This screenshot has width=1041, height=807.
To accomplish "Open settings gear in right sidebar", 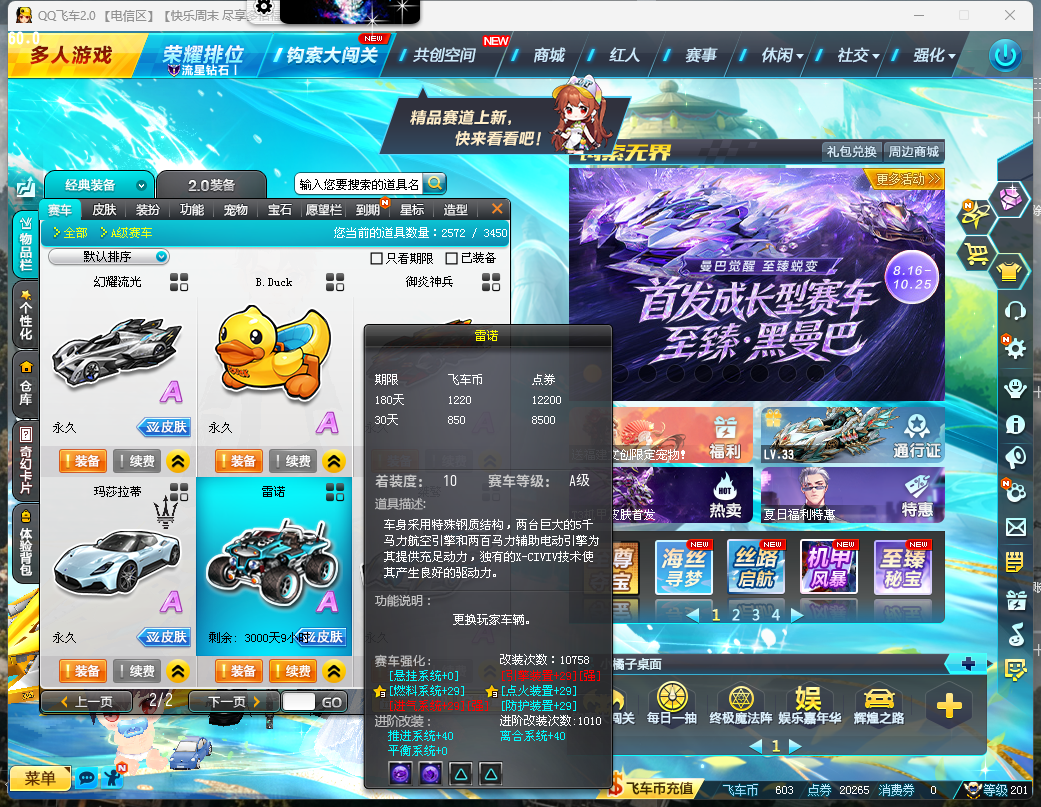I will pos(1014,348).
